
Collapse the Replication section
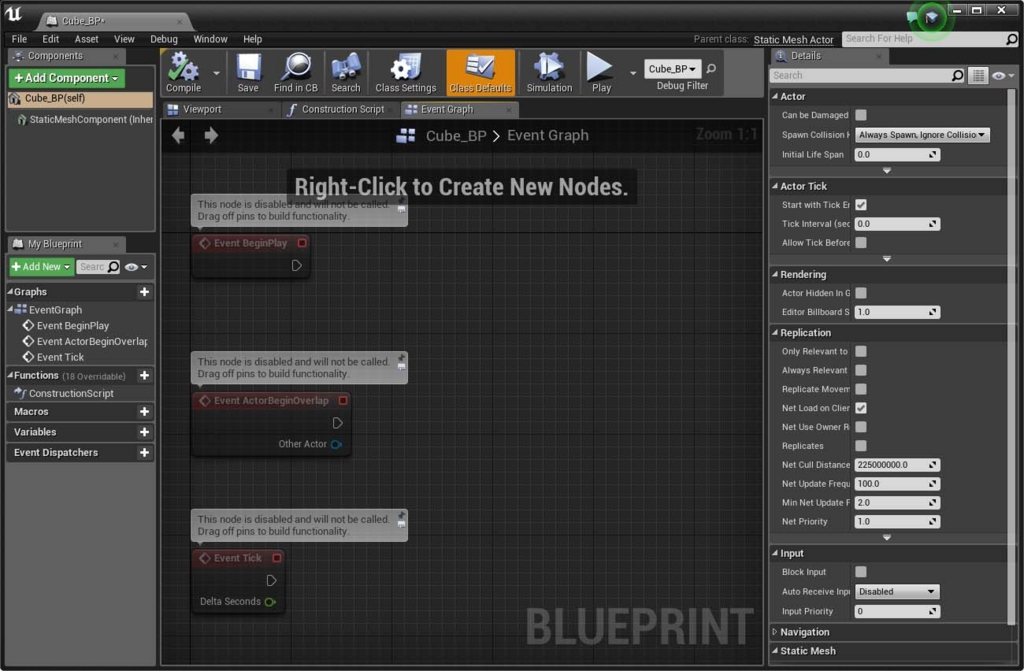pos(775,333)
